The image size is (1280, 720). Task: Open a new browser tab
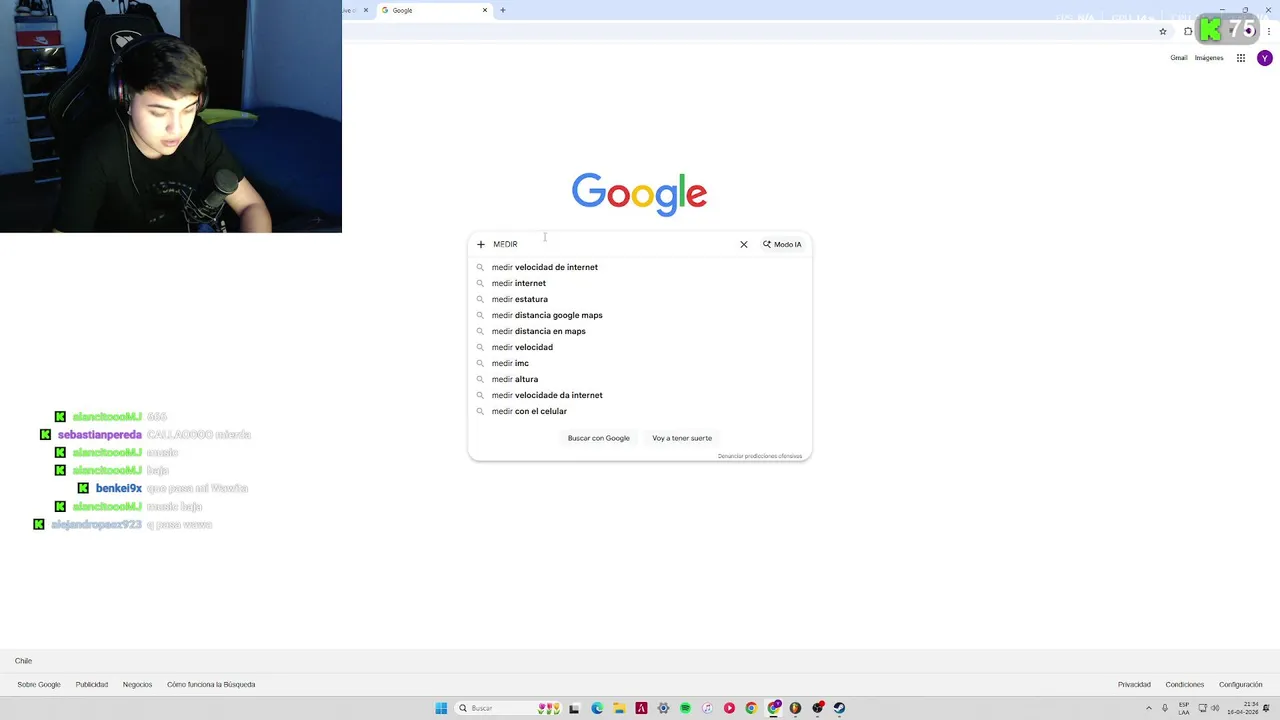click(x=503, y=10)
